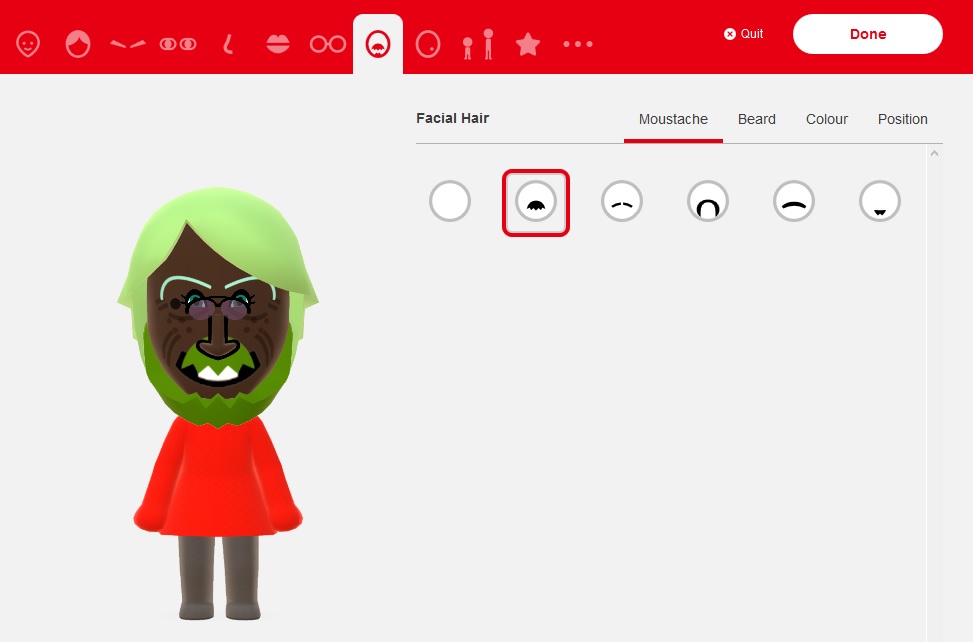Click the scrollbar up arrow
Screen dimensions: 973x642
(935, 153)
